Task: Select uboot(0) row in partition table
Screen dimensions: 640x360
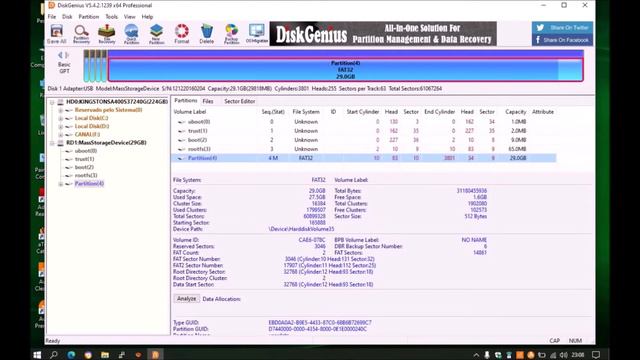Action: 364,122
